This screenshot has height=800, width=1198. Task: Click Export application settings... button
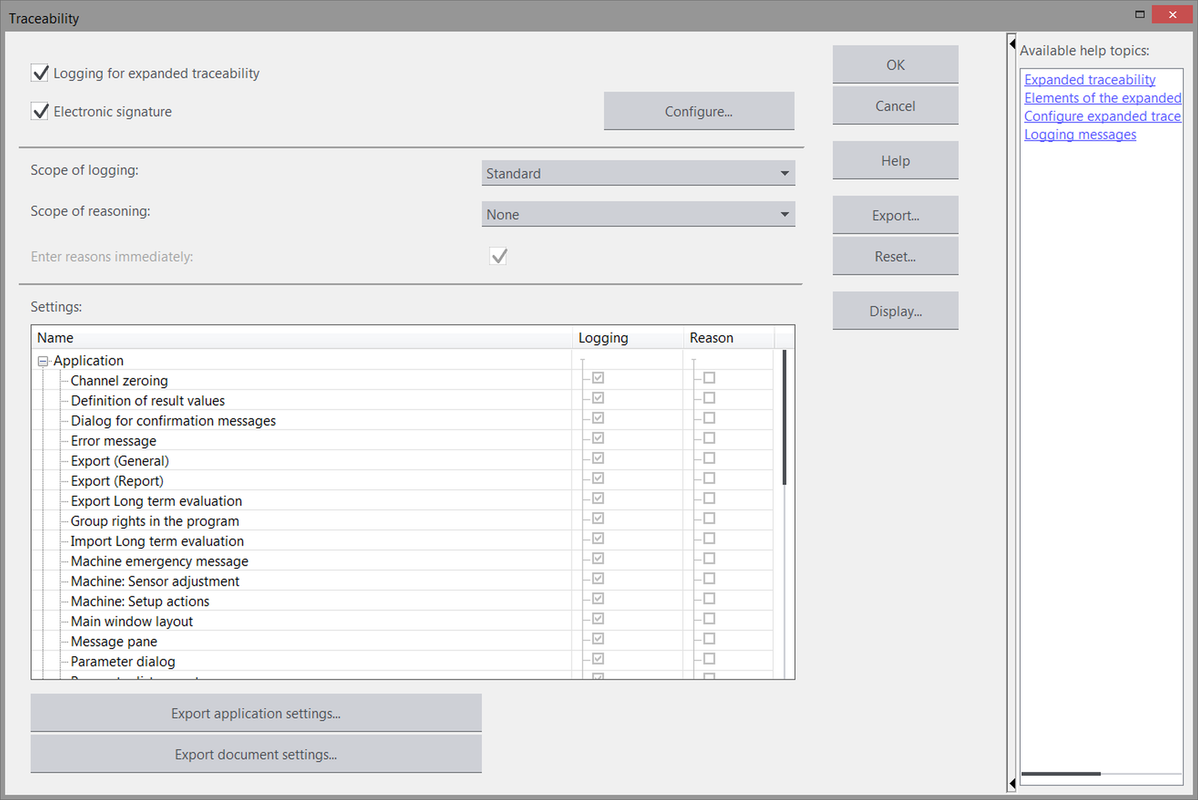pos(256,713)
